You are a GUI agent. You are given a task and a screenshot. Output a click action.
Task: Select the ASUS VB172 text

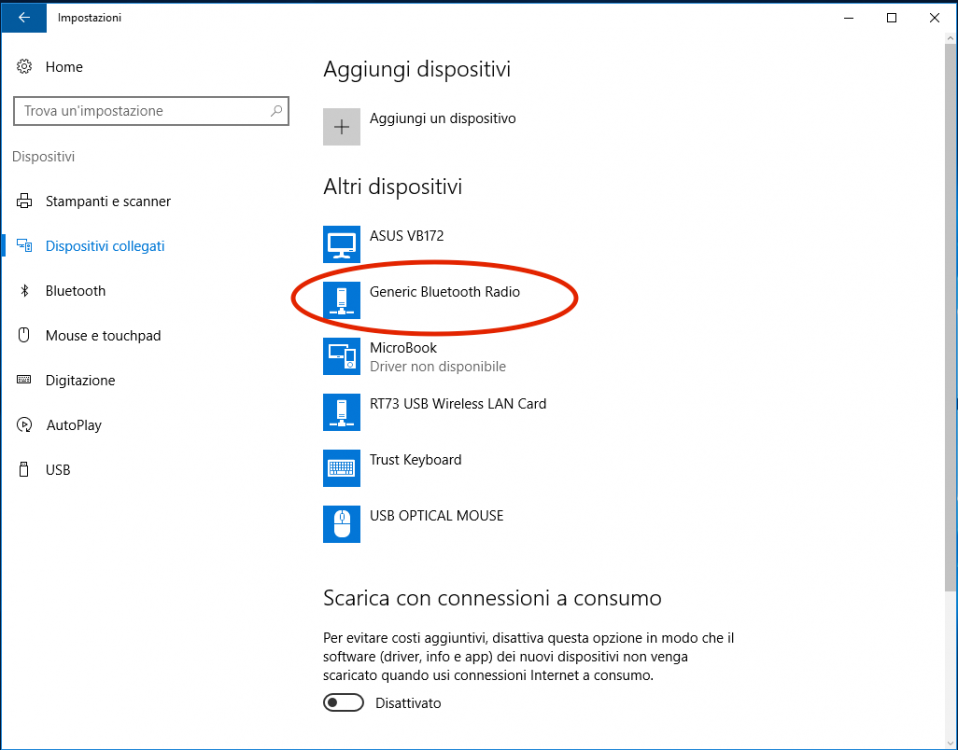(407, 236)
